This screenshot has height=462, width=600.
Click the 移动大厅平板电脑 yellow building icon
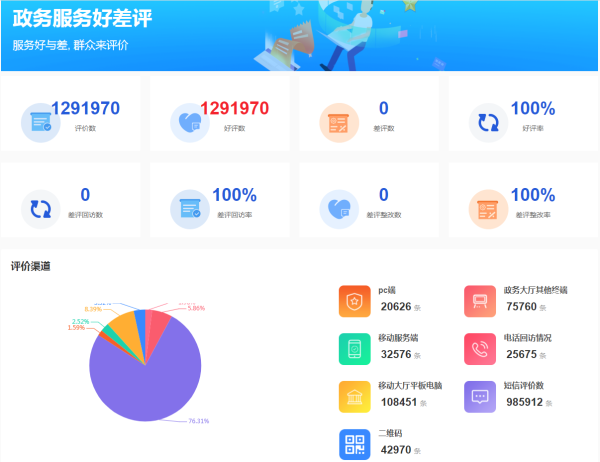(354, 397)
